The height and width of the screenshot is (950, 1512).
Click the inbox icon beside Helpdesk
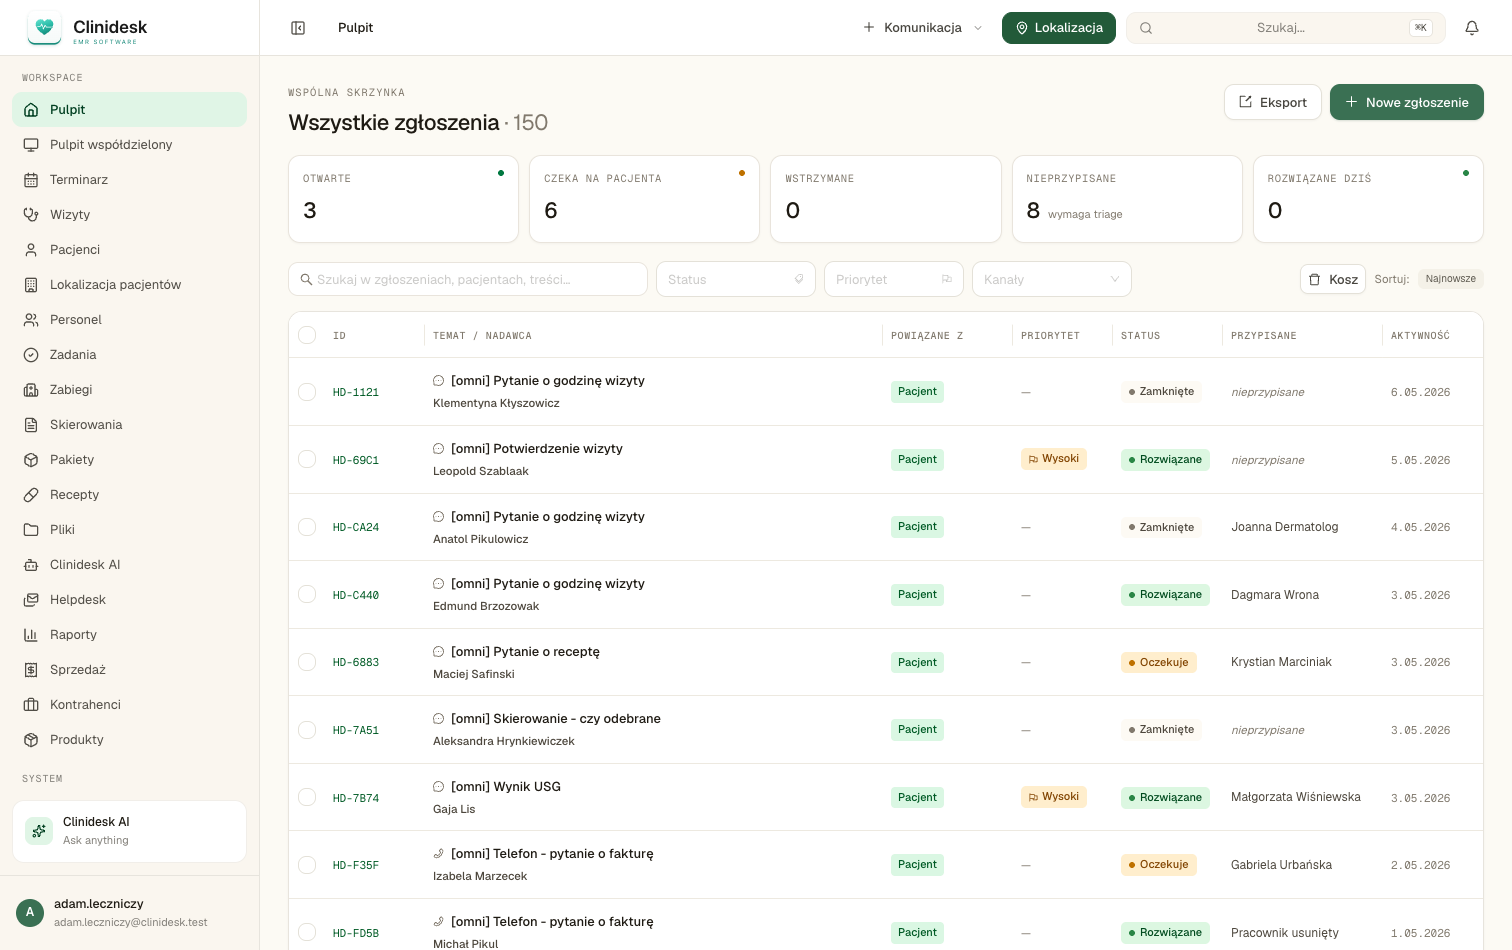[x=31, y=600]
